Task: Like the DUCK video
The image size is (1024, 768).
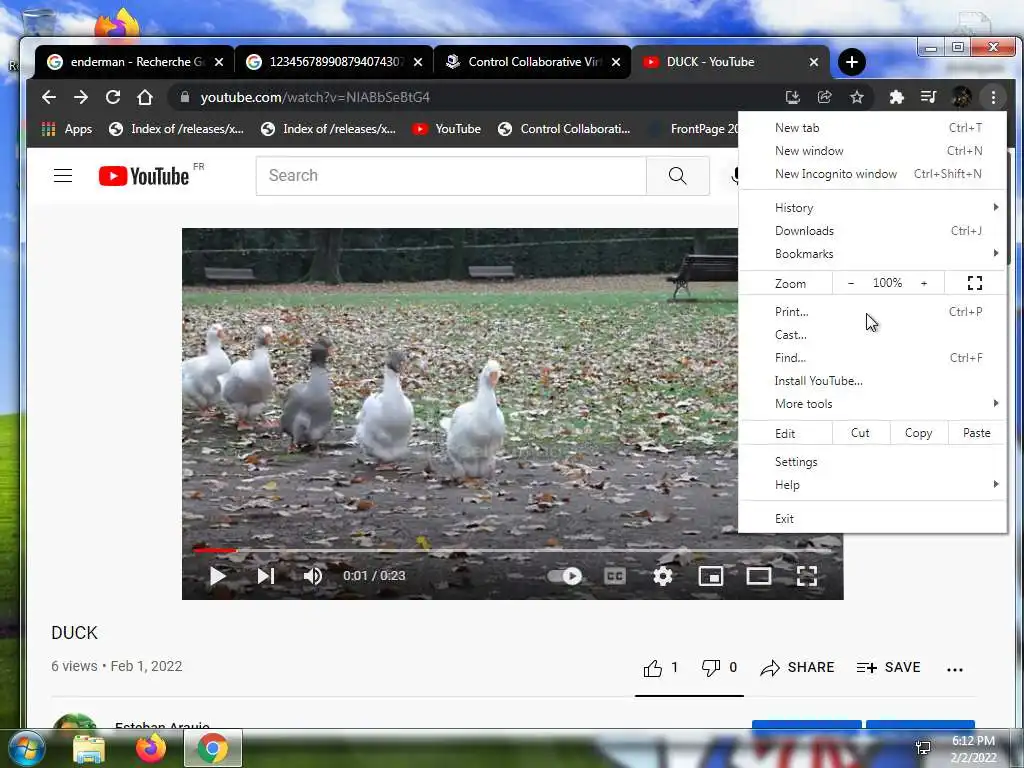Action: (x=661, y=668)
